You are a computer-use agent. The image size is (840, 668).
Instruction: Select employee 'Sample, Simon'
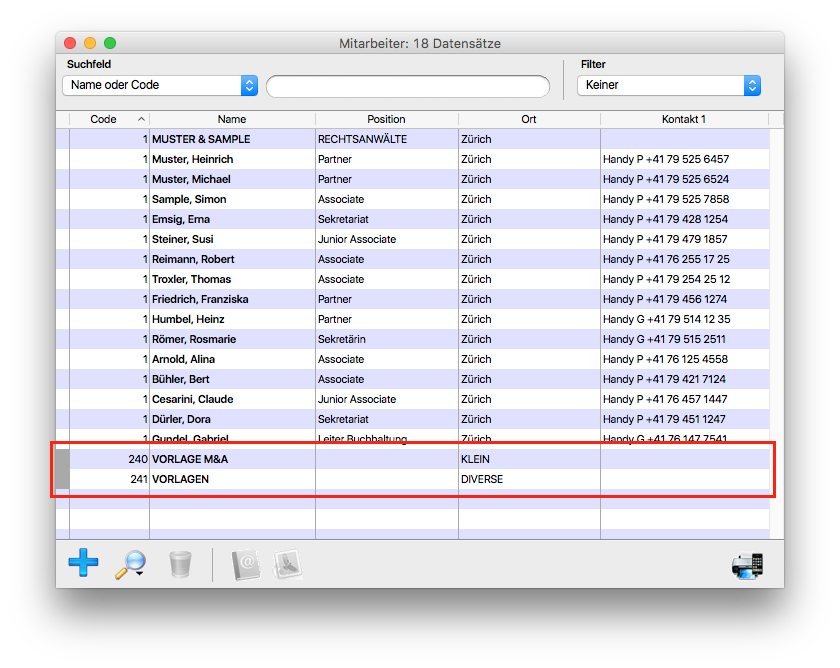point(413,199)
